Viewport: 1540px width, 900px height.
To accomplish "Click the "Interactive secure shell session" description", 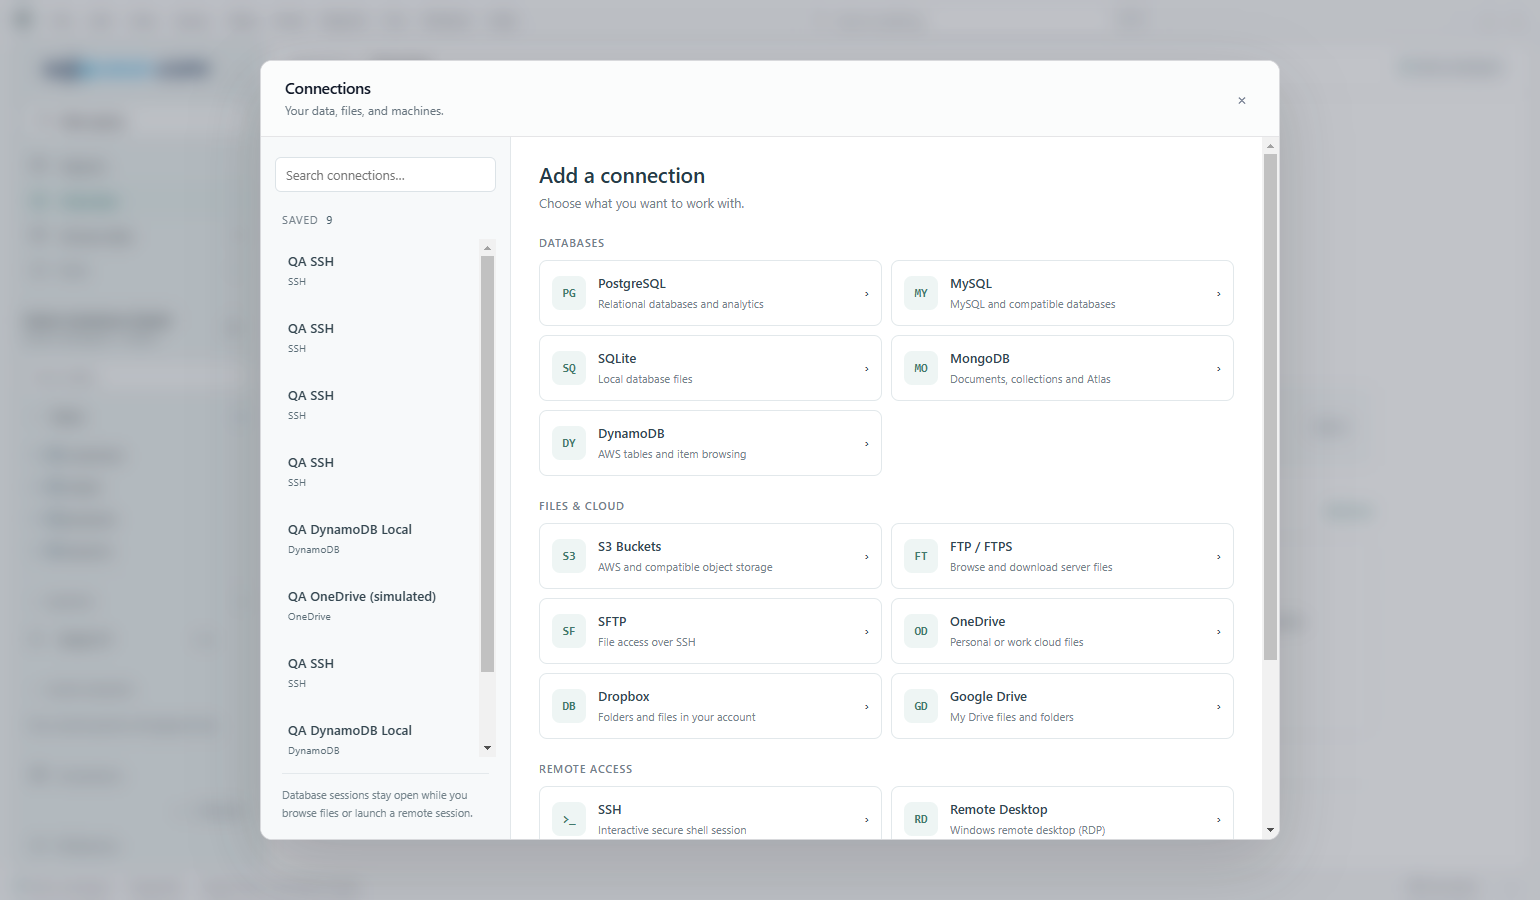I will coord(672,830).
